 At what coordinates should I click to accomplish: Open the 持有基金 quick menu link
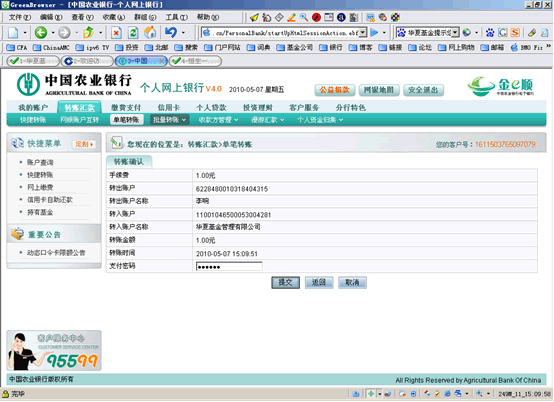(x=40, y=212)
